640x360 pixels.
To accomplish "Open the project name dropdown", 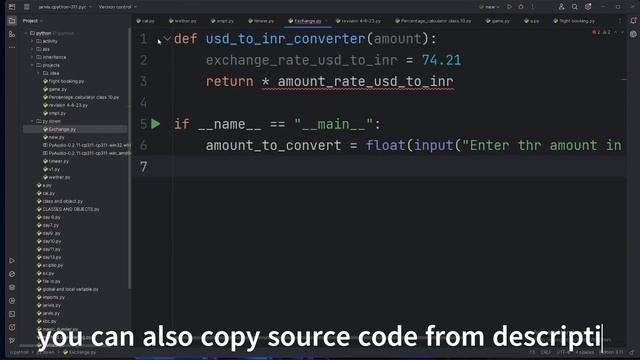I will [64, 7].
